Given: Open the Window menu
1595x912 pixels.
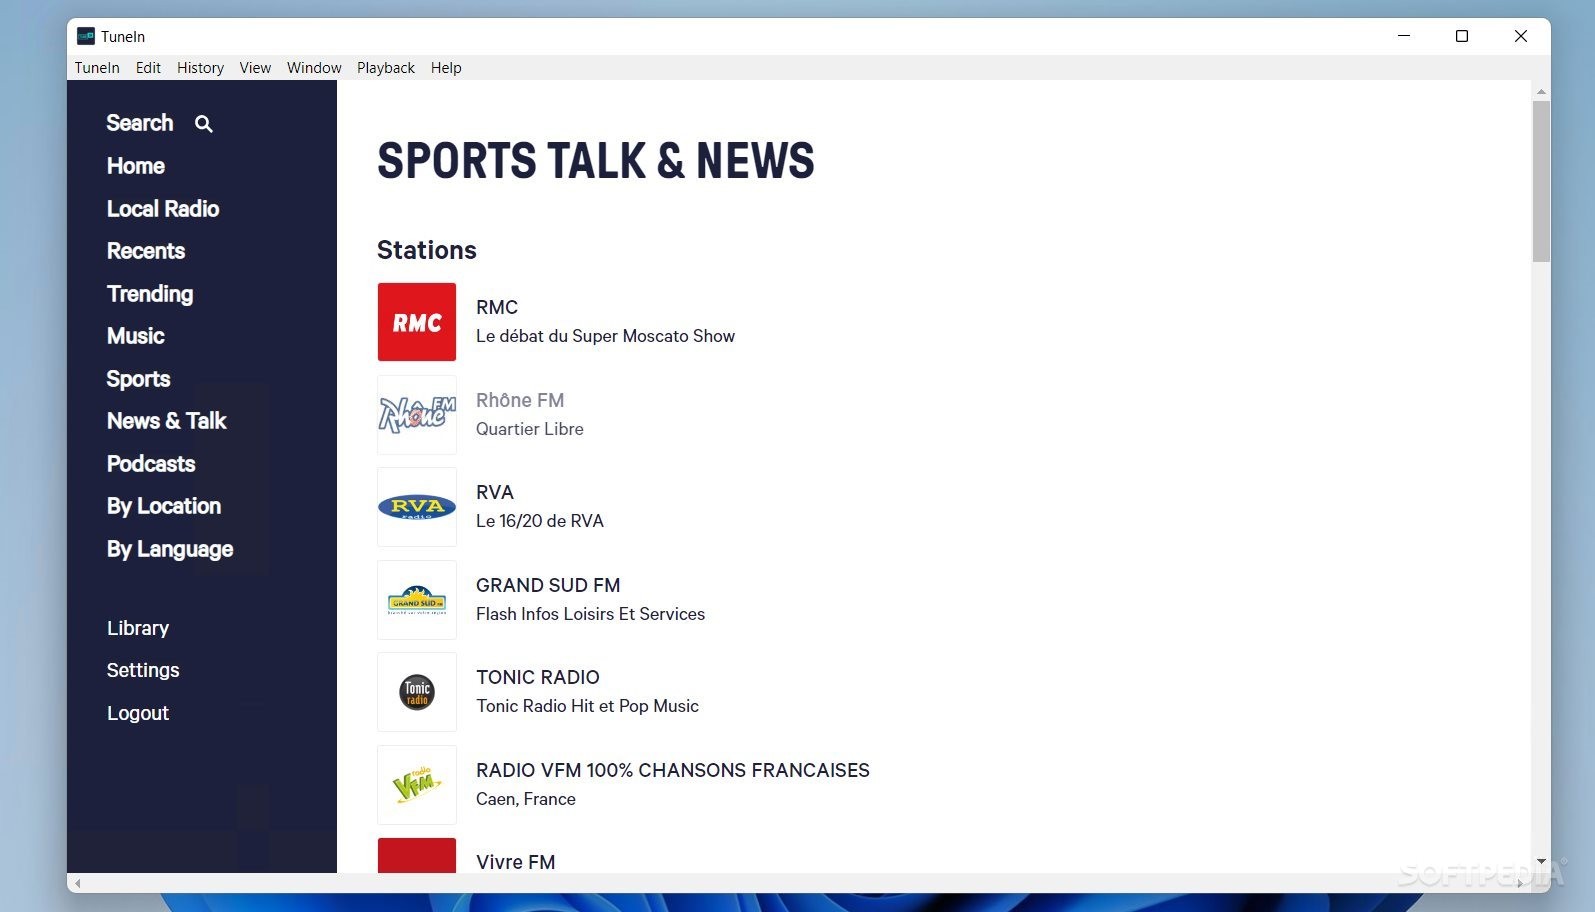Looking at the screenshot, I should pyautogui.click(x=314, y=68).
